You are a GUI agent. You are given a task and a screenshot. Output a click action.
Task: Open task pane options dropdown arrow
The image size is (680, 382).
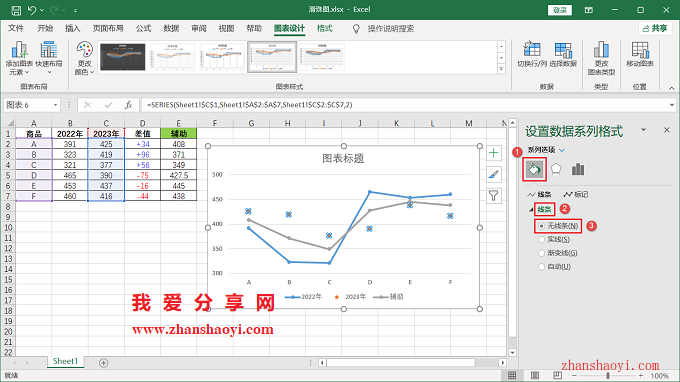[x=644, y=130]
